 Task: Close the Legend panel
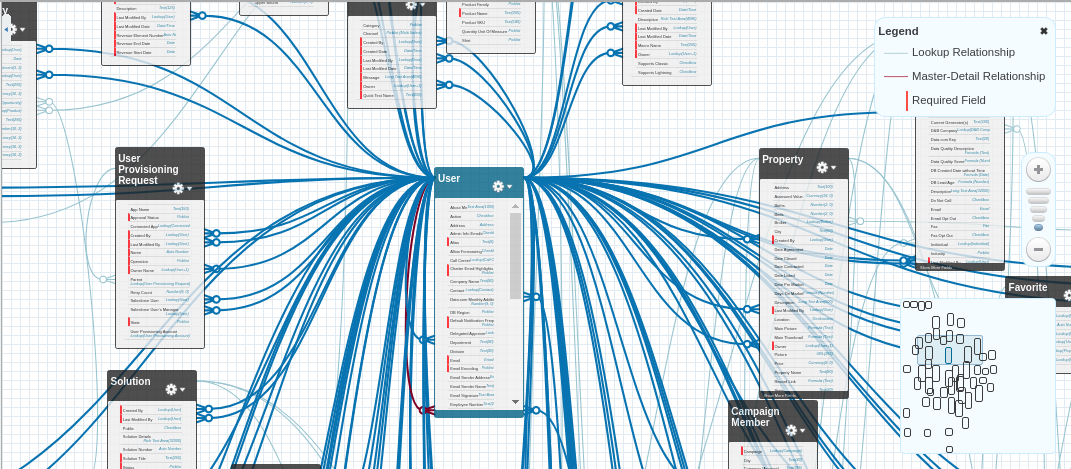click(1043, 31)
